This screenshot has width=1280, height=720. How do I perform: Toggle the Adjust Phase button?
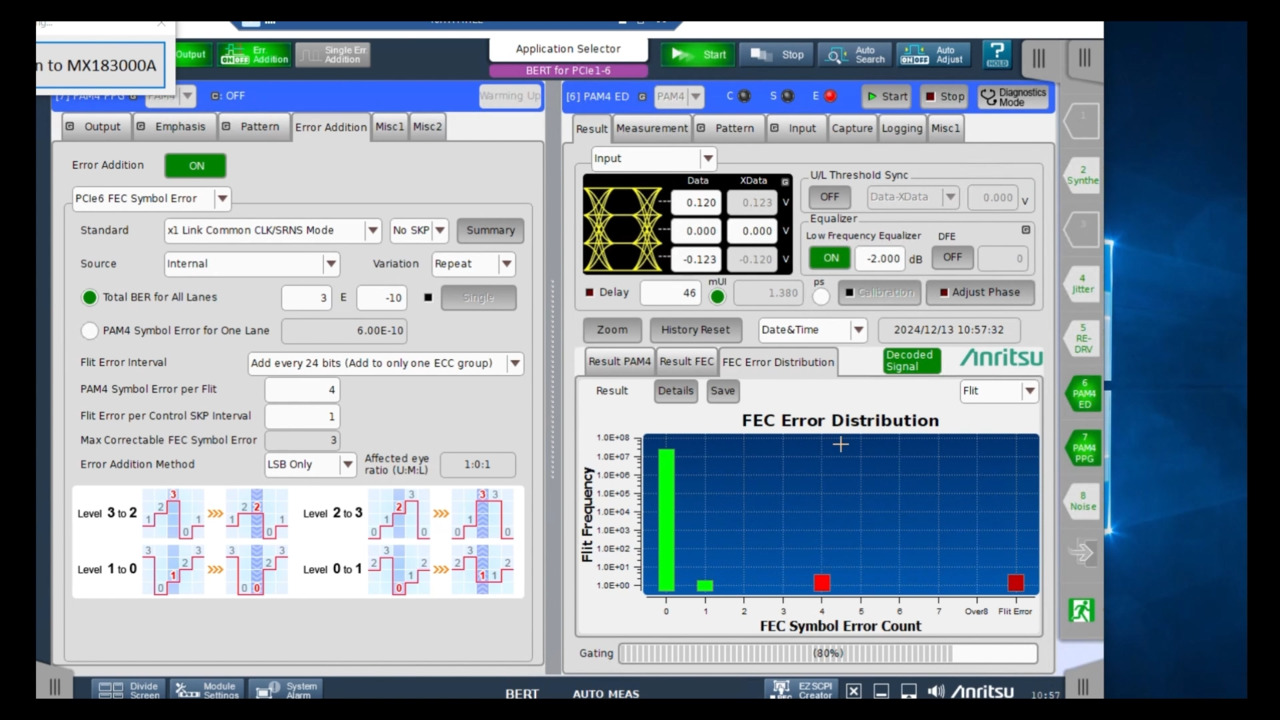[979, 292]
